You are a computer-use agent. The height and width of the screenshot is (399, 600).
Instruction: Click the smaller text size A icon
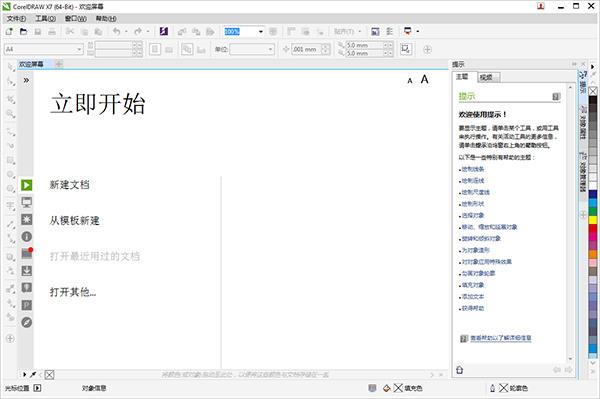click(410, 81)
